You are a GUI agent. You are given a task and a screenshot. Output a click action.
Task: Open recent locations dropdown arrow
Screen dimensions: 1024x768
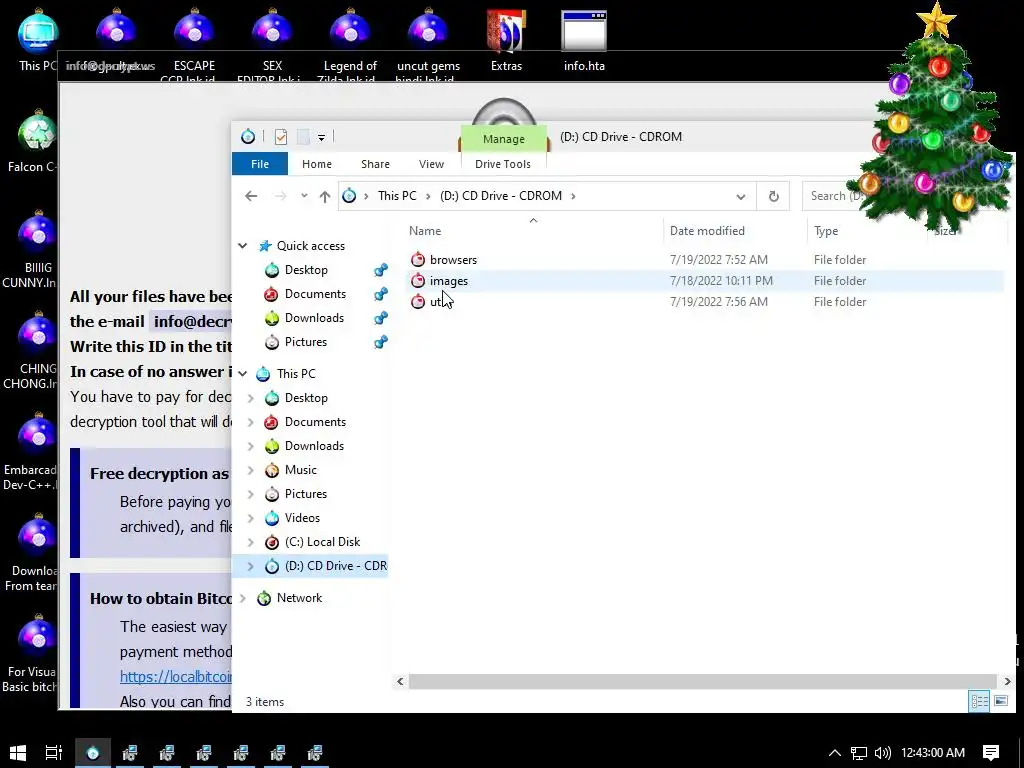click(304, 196)
